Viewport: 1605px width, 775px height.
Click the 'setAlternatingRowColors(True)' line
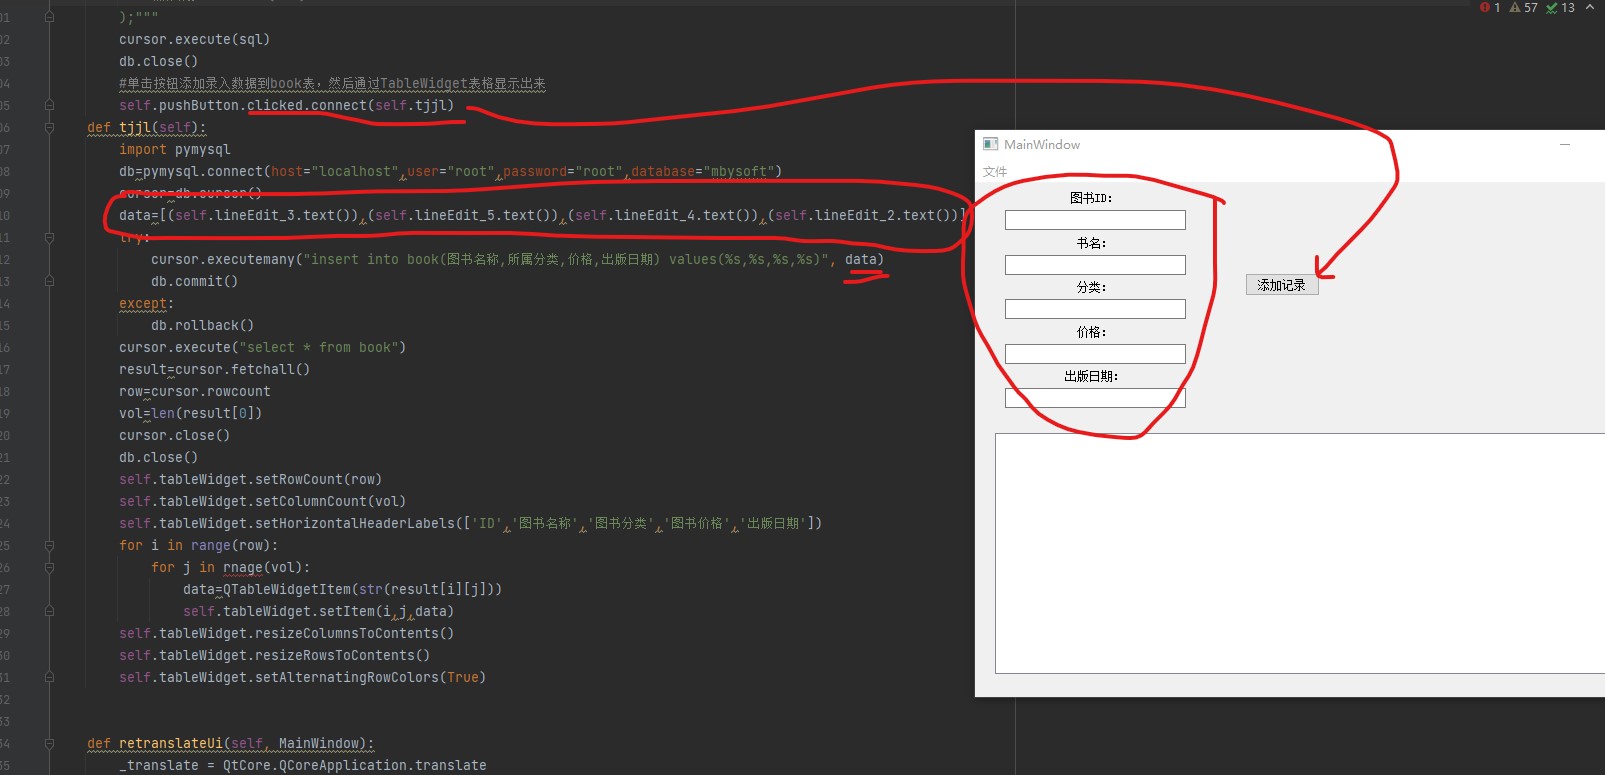tap(302, 677)
